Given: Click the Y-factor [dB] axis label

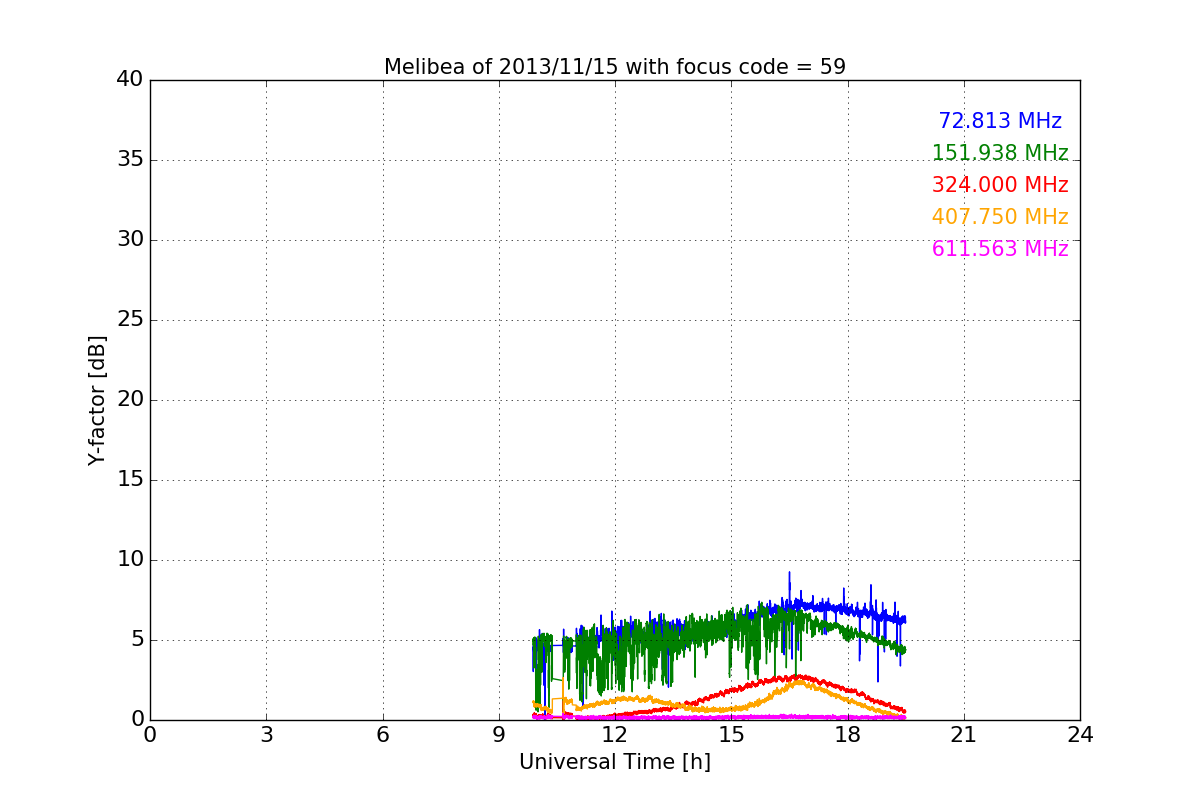Looking at the screenshot, I should [97, 400].
